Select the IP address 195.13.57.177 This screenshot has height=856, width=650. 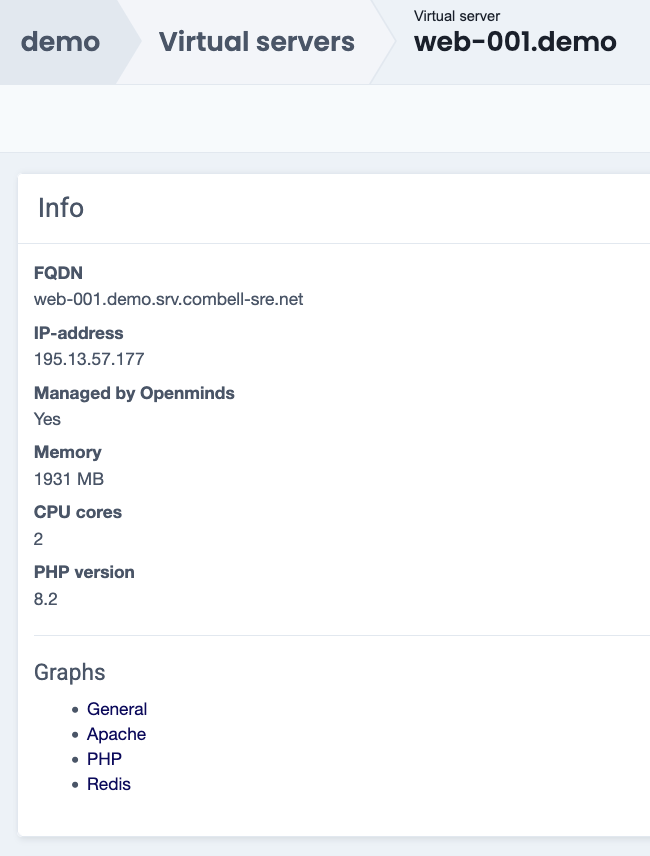(x=89, y=359)
